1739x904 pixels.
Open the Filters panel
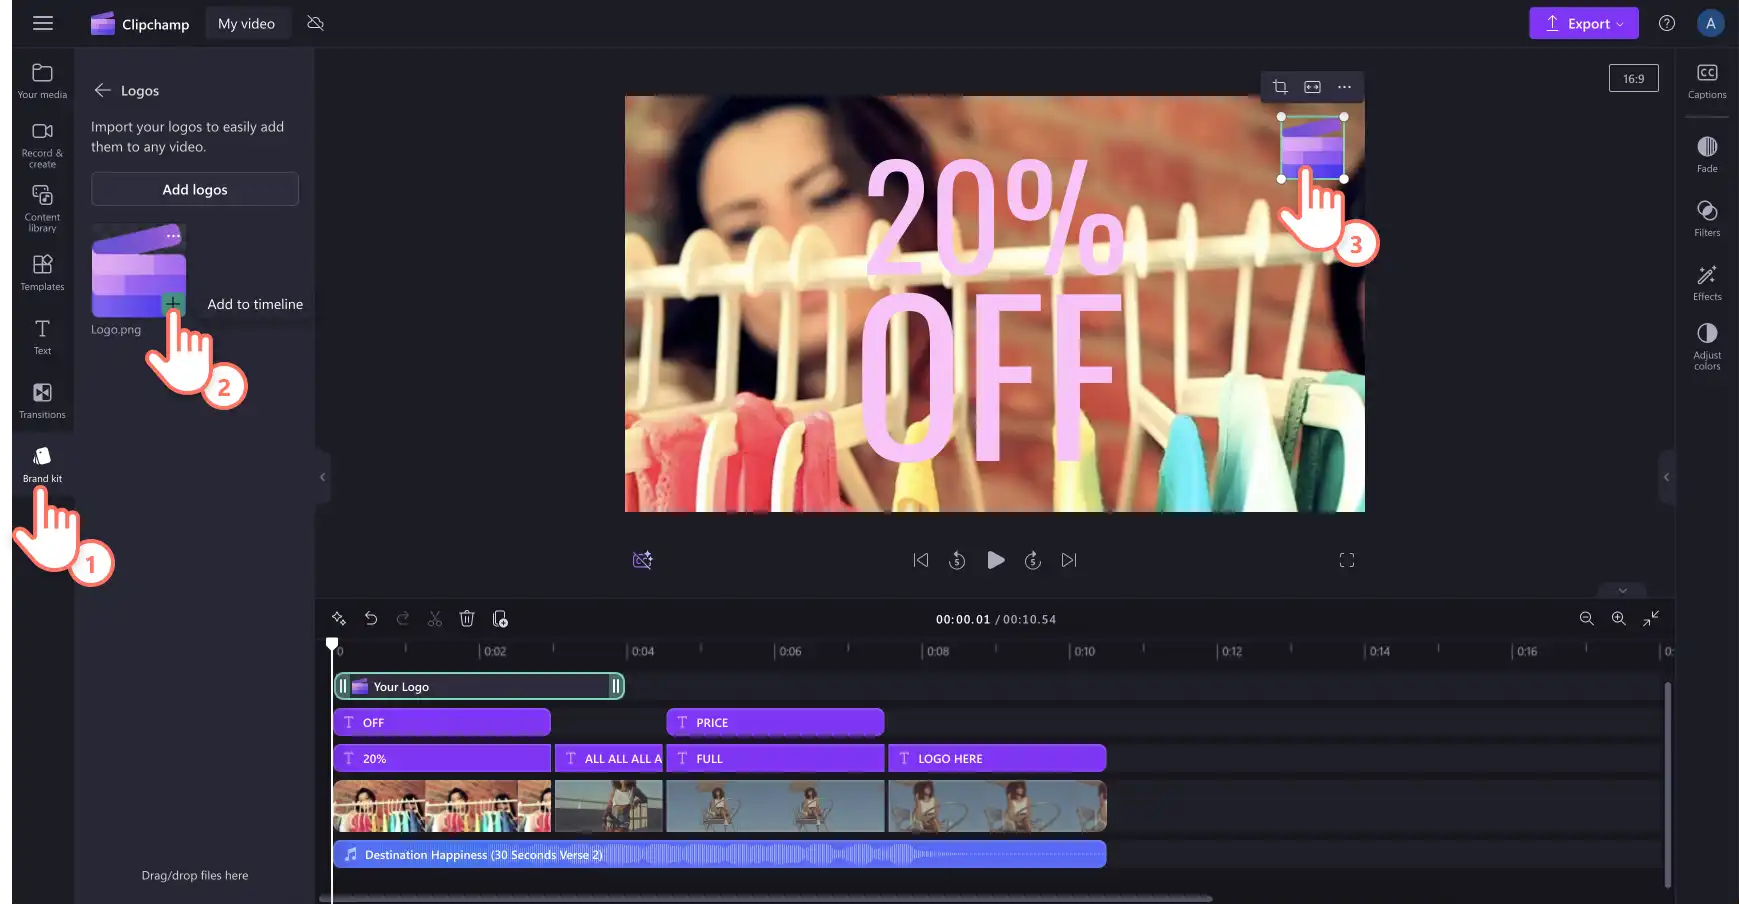tap(1707, 219)
